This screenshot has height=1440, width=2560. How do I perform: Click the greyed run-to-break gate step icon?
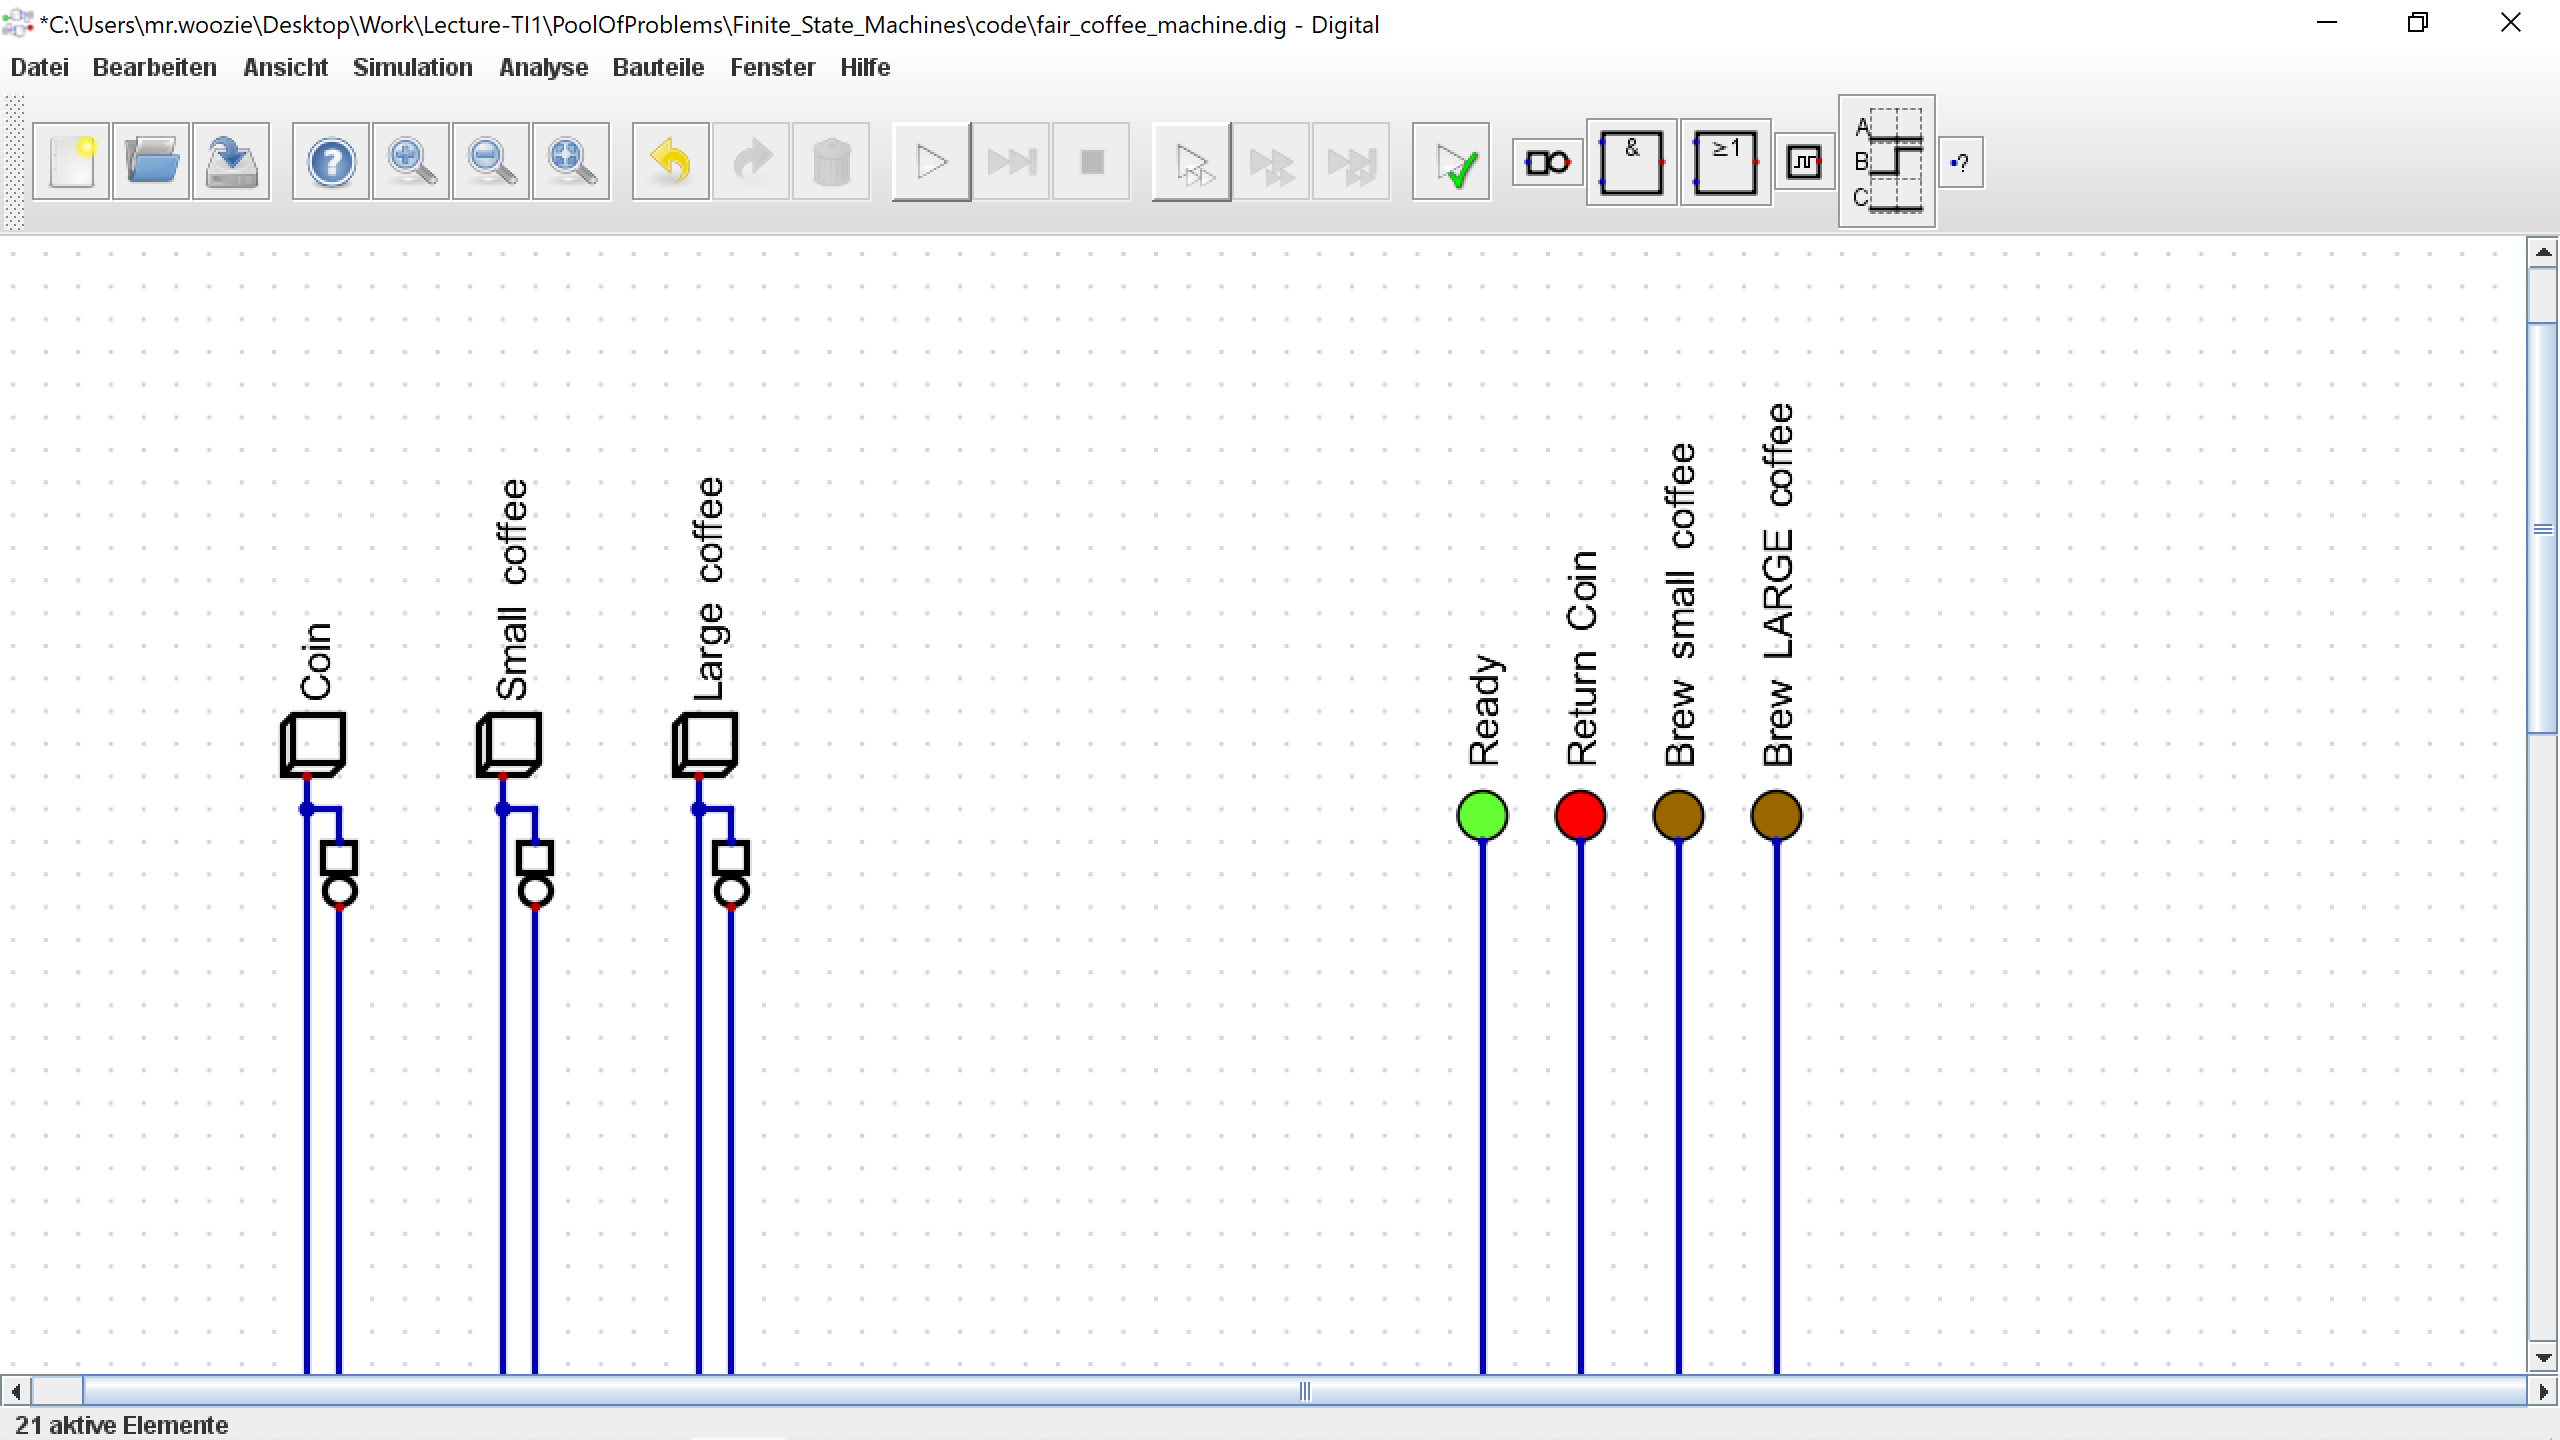[x=1351, y=162]
